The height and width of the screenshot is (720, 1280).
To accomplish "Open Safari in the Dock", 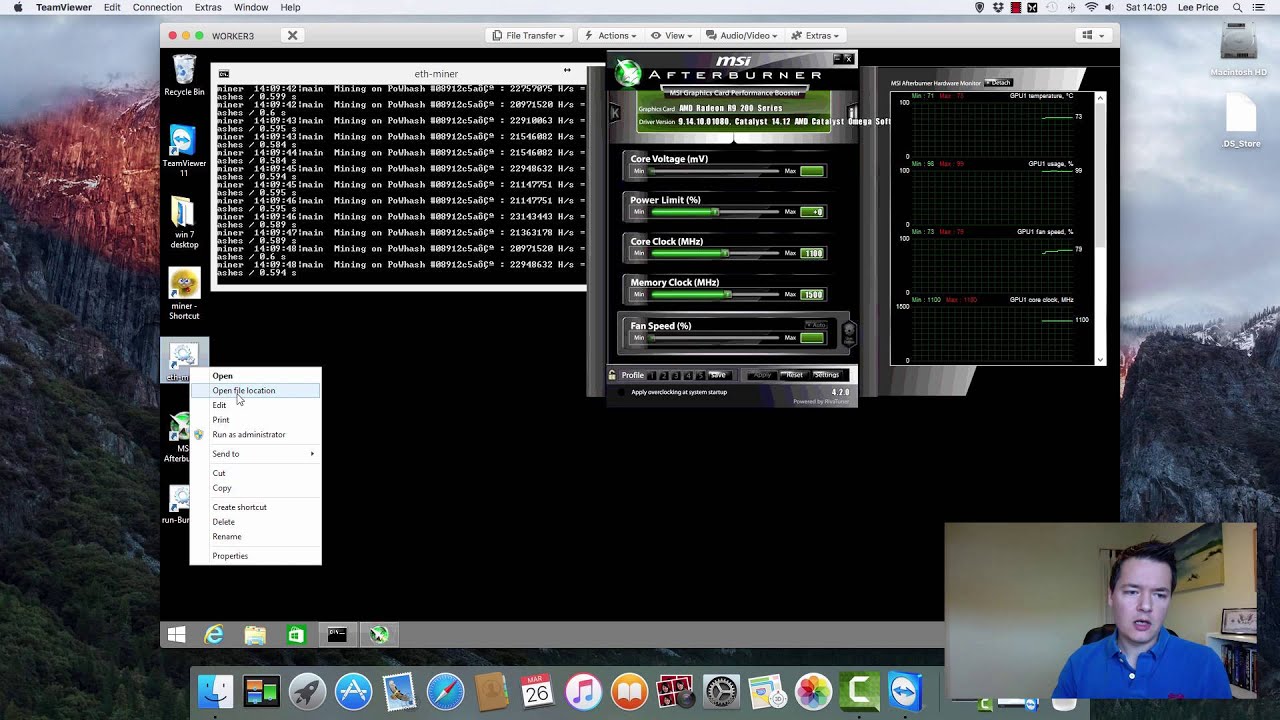I will click(x=445, y=692).
